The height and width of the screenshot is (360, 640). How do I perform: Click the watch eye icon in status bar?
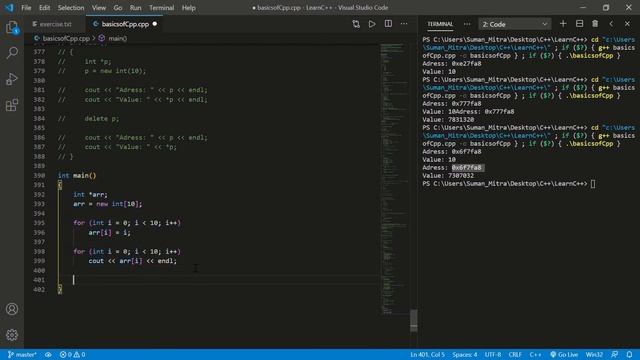(x=48, y=355)
